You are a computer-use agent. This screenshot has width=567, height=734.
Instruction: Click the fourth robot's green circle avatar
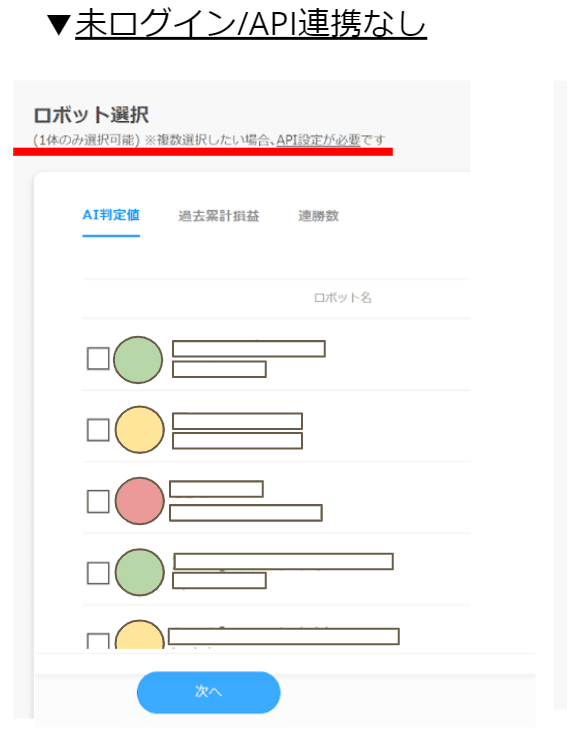coord(140,572)
